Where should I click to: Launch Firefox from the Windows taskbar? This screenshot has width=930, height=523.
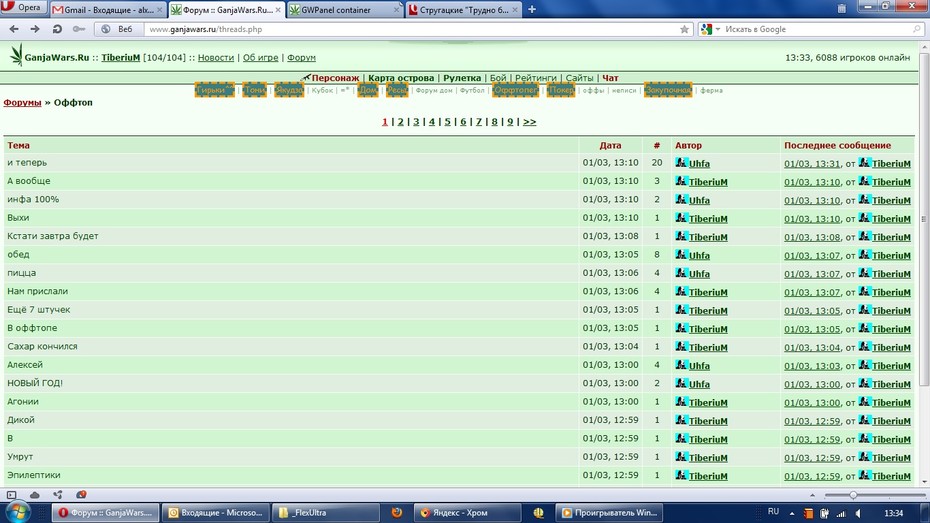tap(396, 512)
